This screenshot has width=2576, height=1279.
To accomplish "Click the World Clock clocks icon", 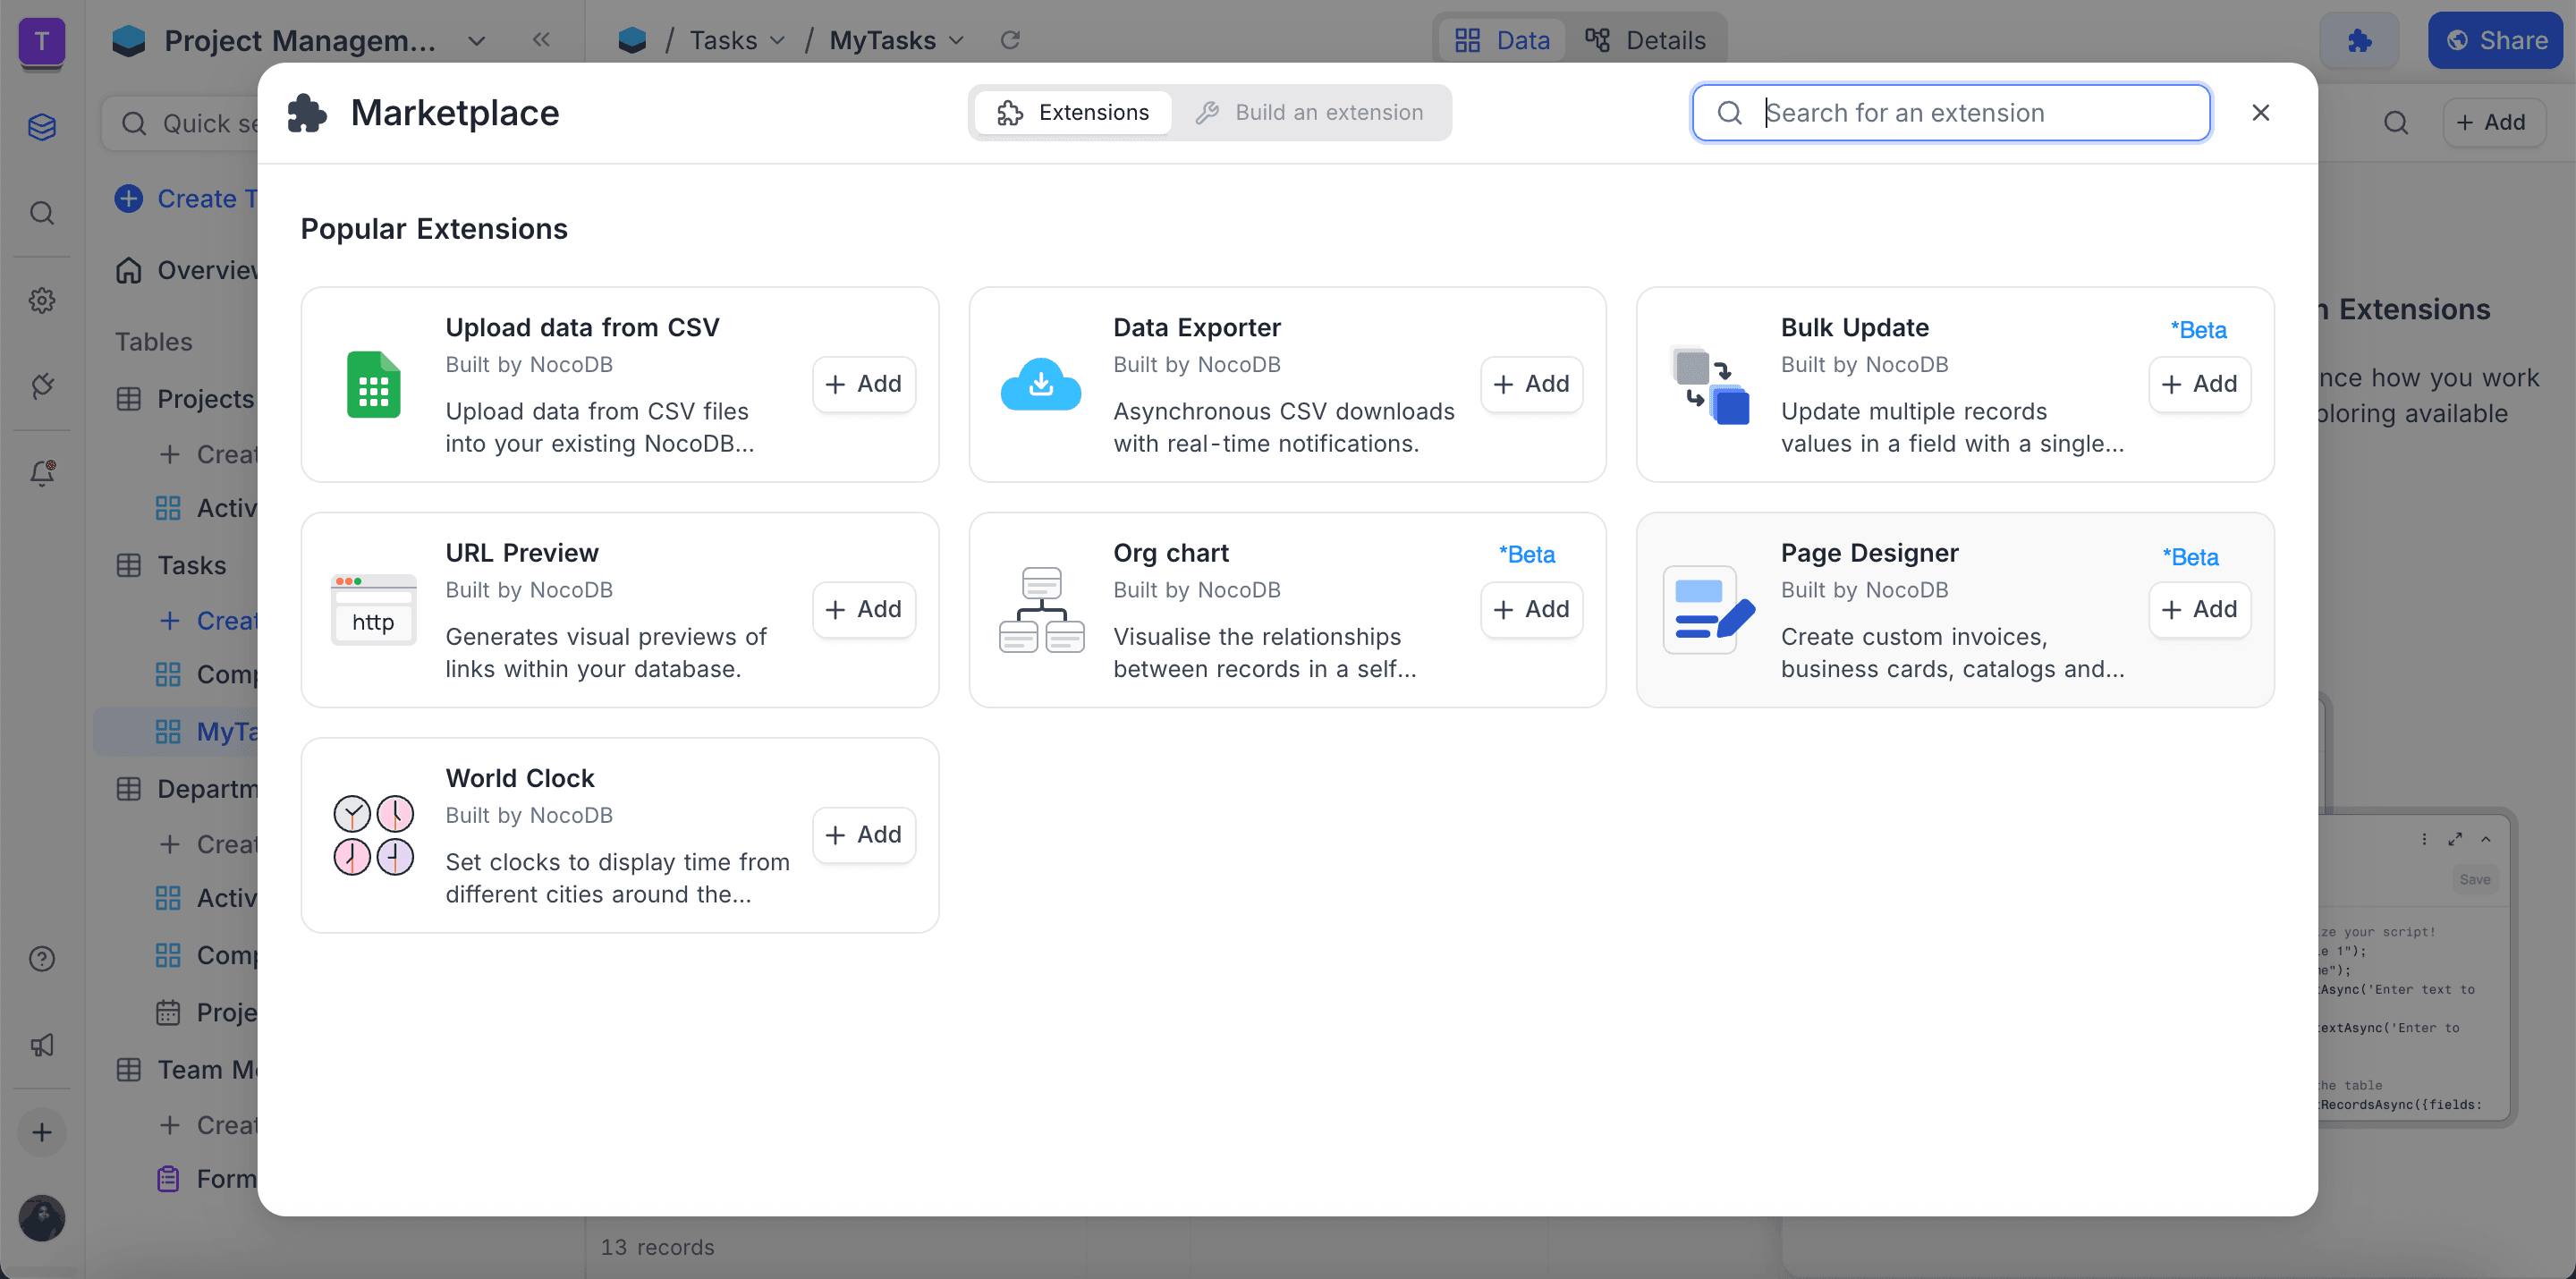I will 373,835.
